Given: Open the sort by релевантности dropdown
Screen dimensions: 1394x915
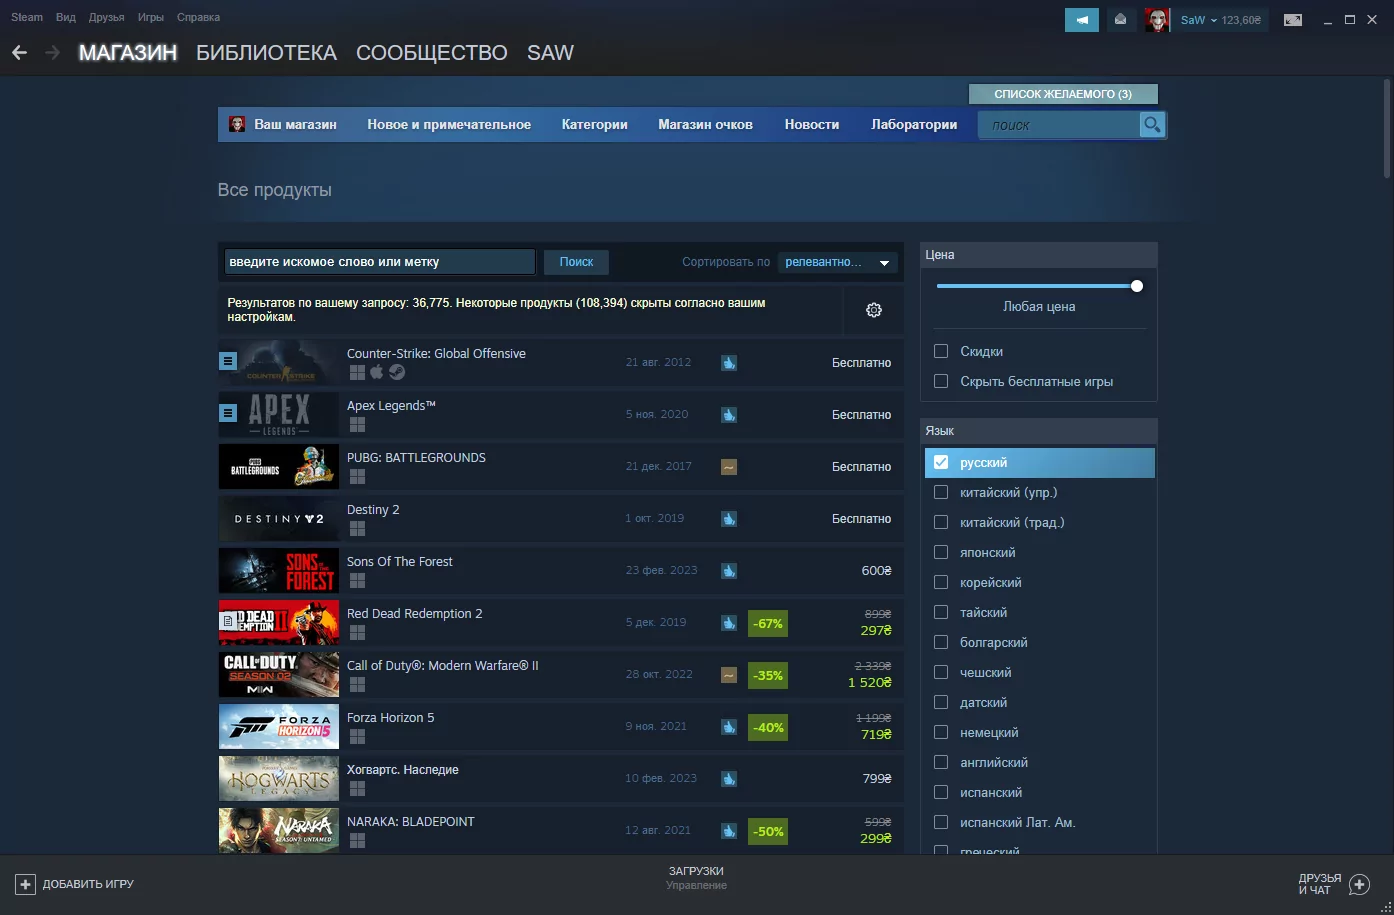Looking at the screenshot, I should pos(838,262).
